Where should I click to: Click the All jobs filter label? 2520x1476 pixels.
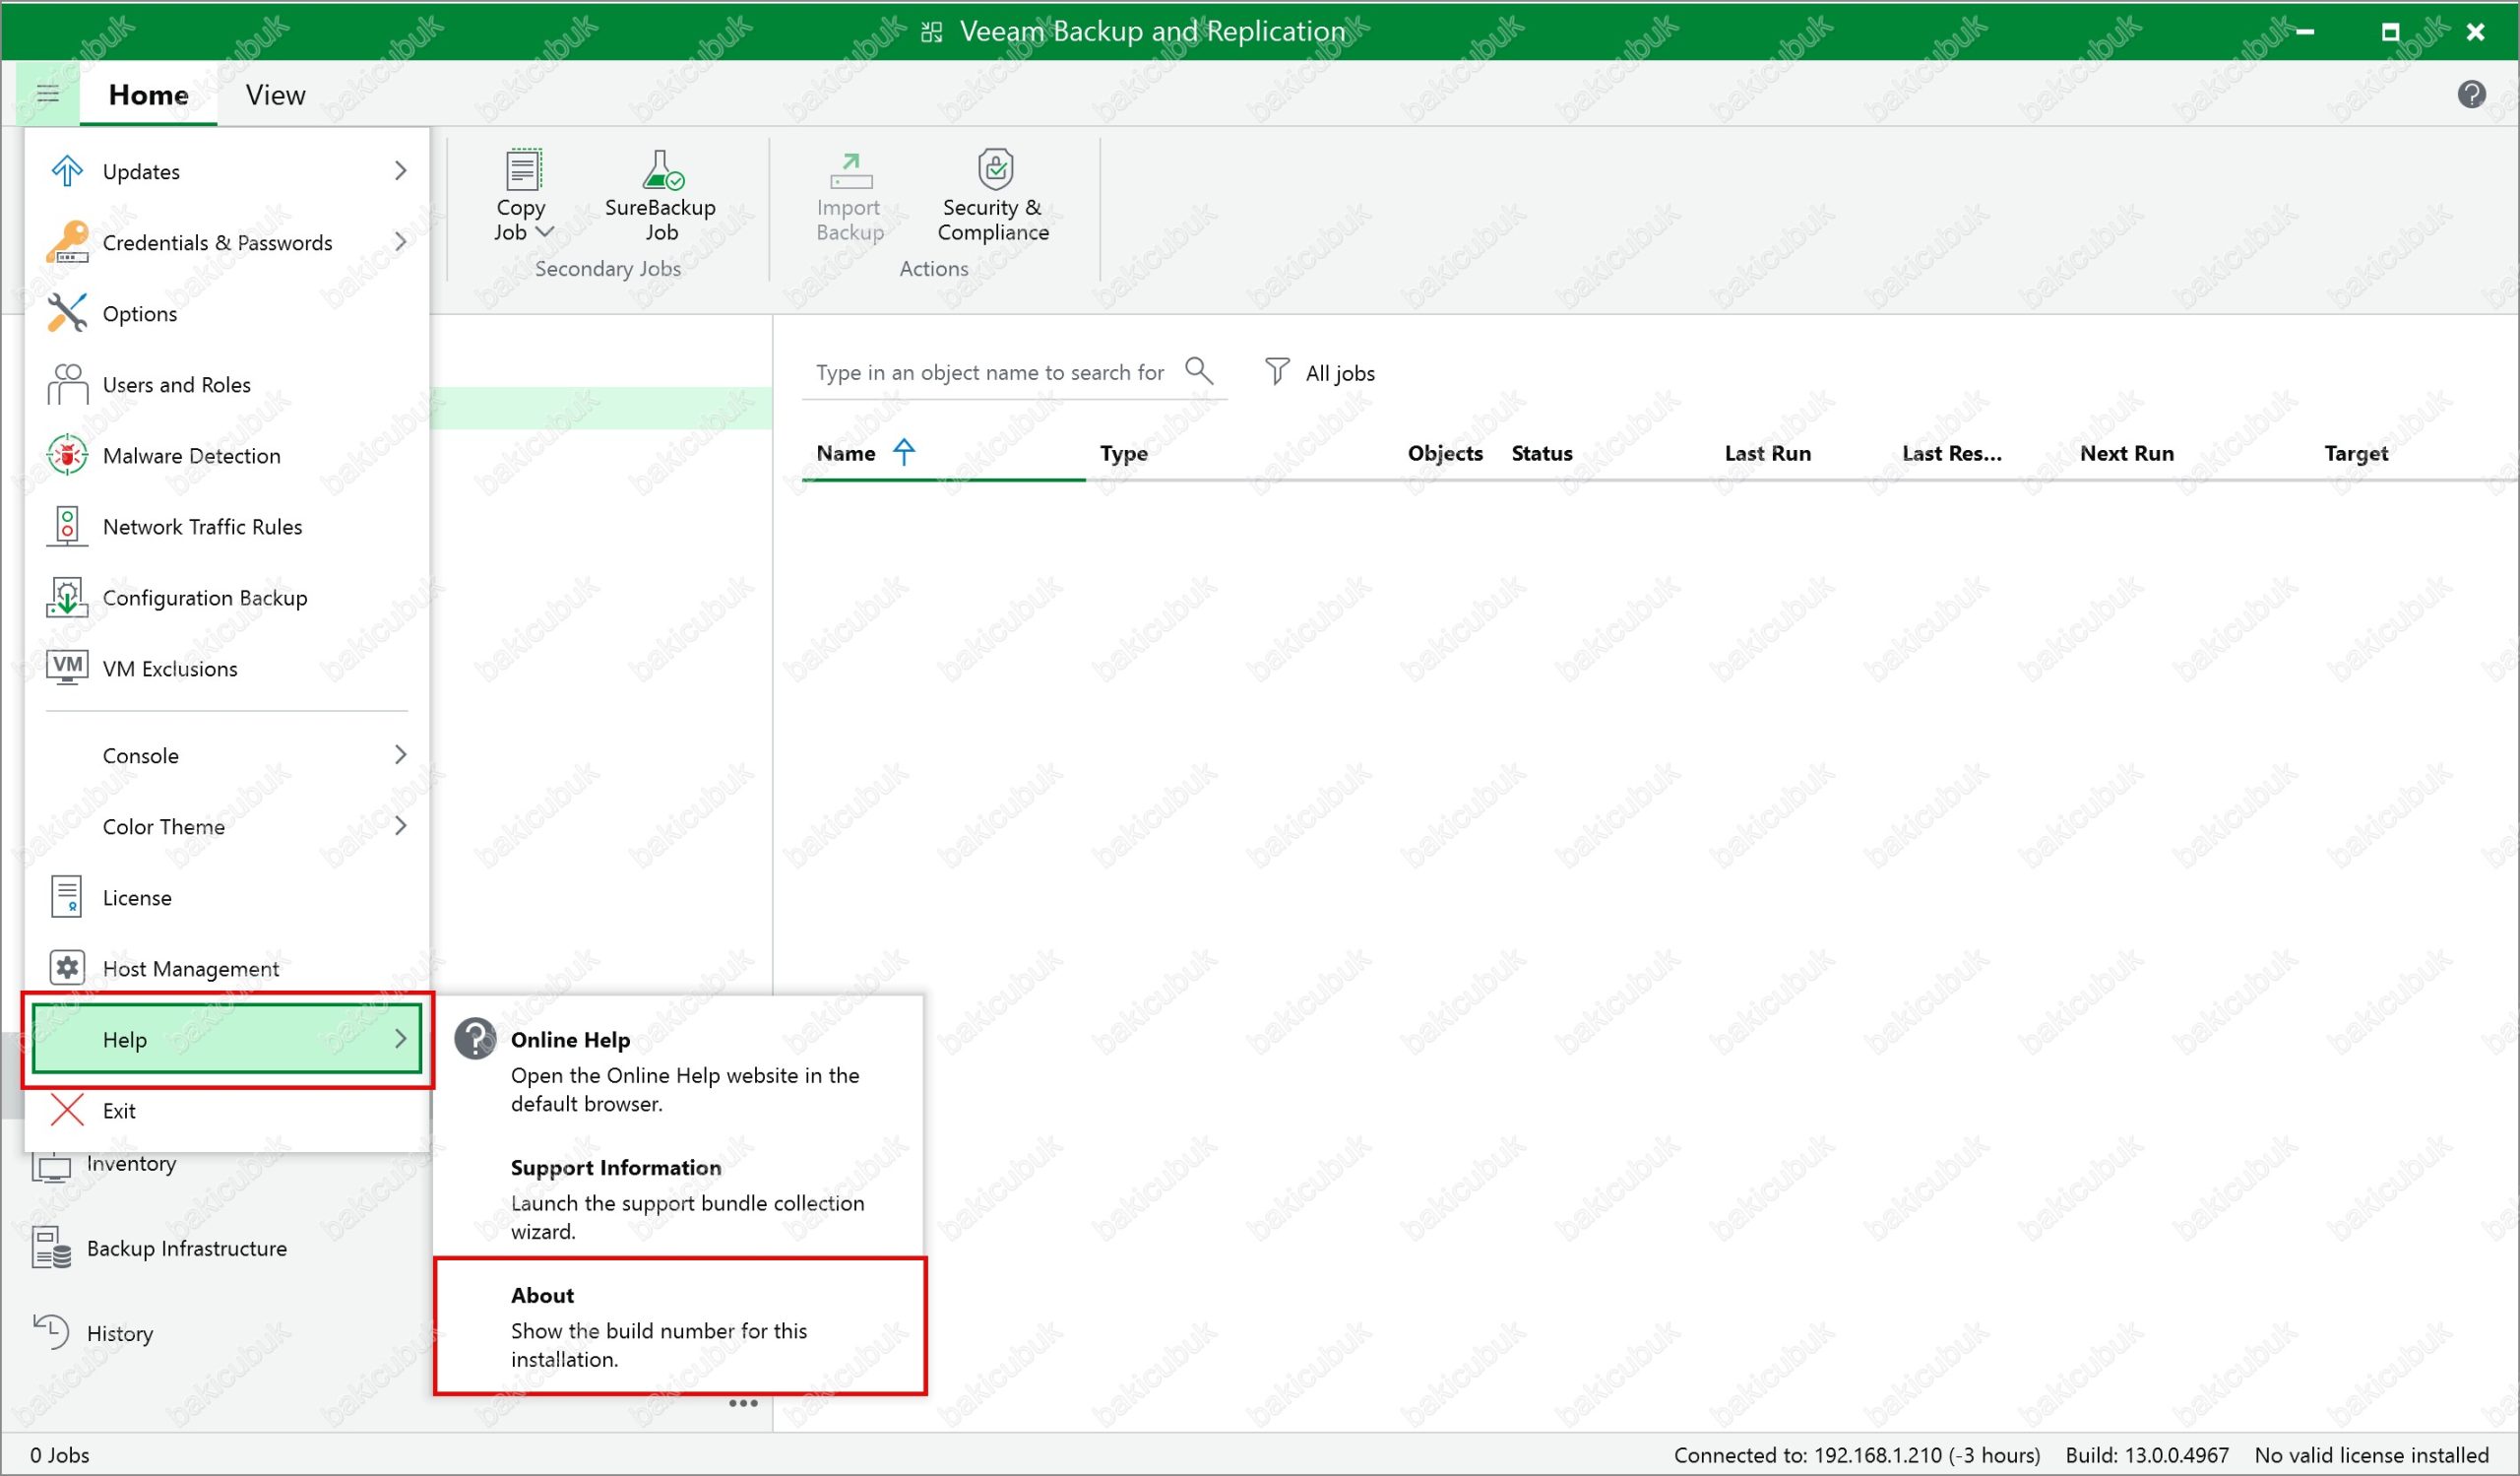pos(1340,373)
